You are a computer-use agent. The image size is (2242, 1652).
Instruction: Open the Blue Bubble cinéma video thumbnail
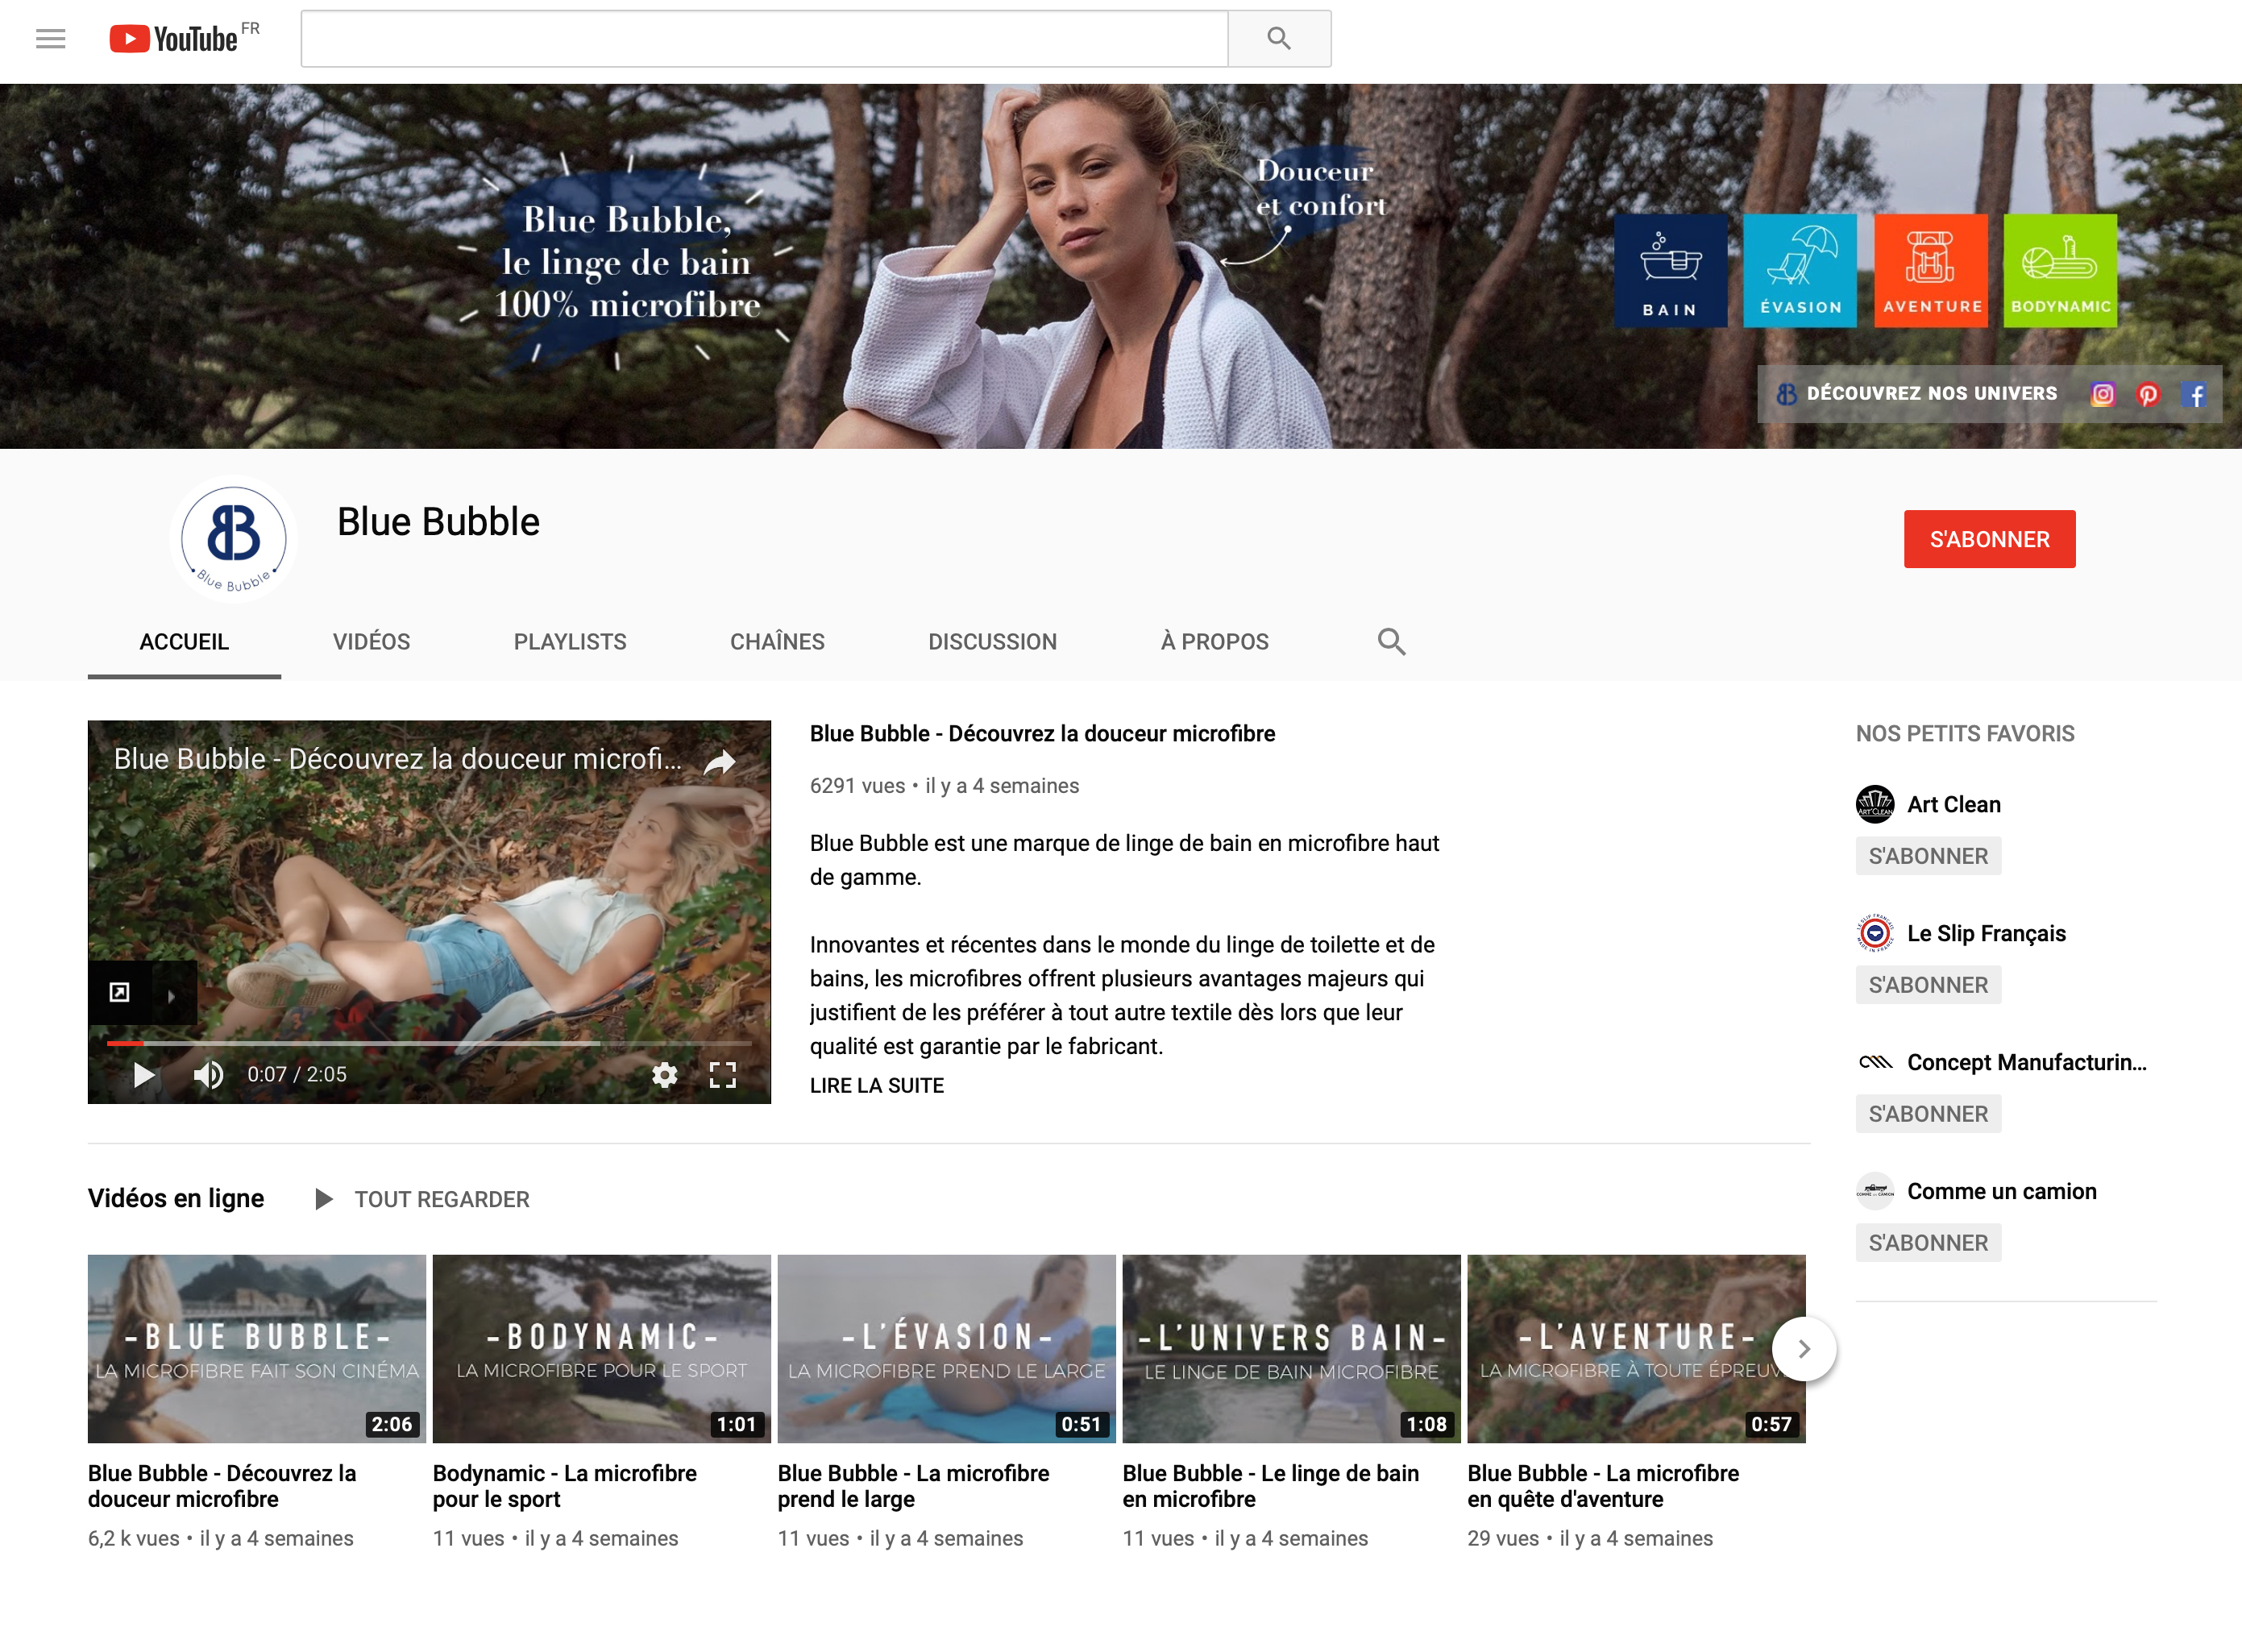coord(257,1349)
